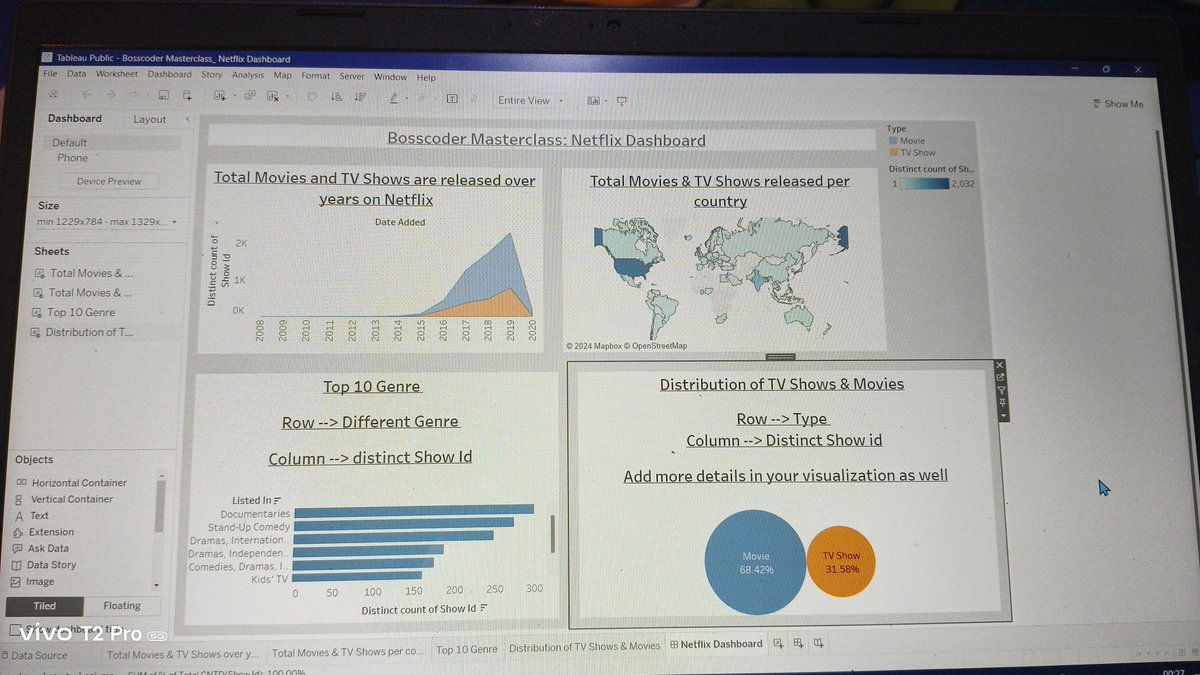Image resolution: width=1200 pixels, height=675 pixels.
Task: Click the Show Mark Labels T icon
Action: [452, 99]
